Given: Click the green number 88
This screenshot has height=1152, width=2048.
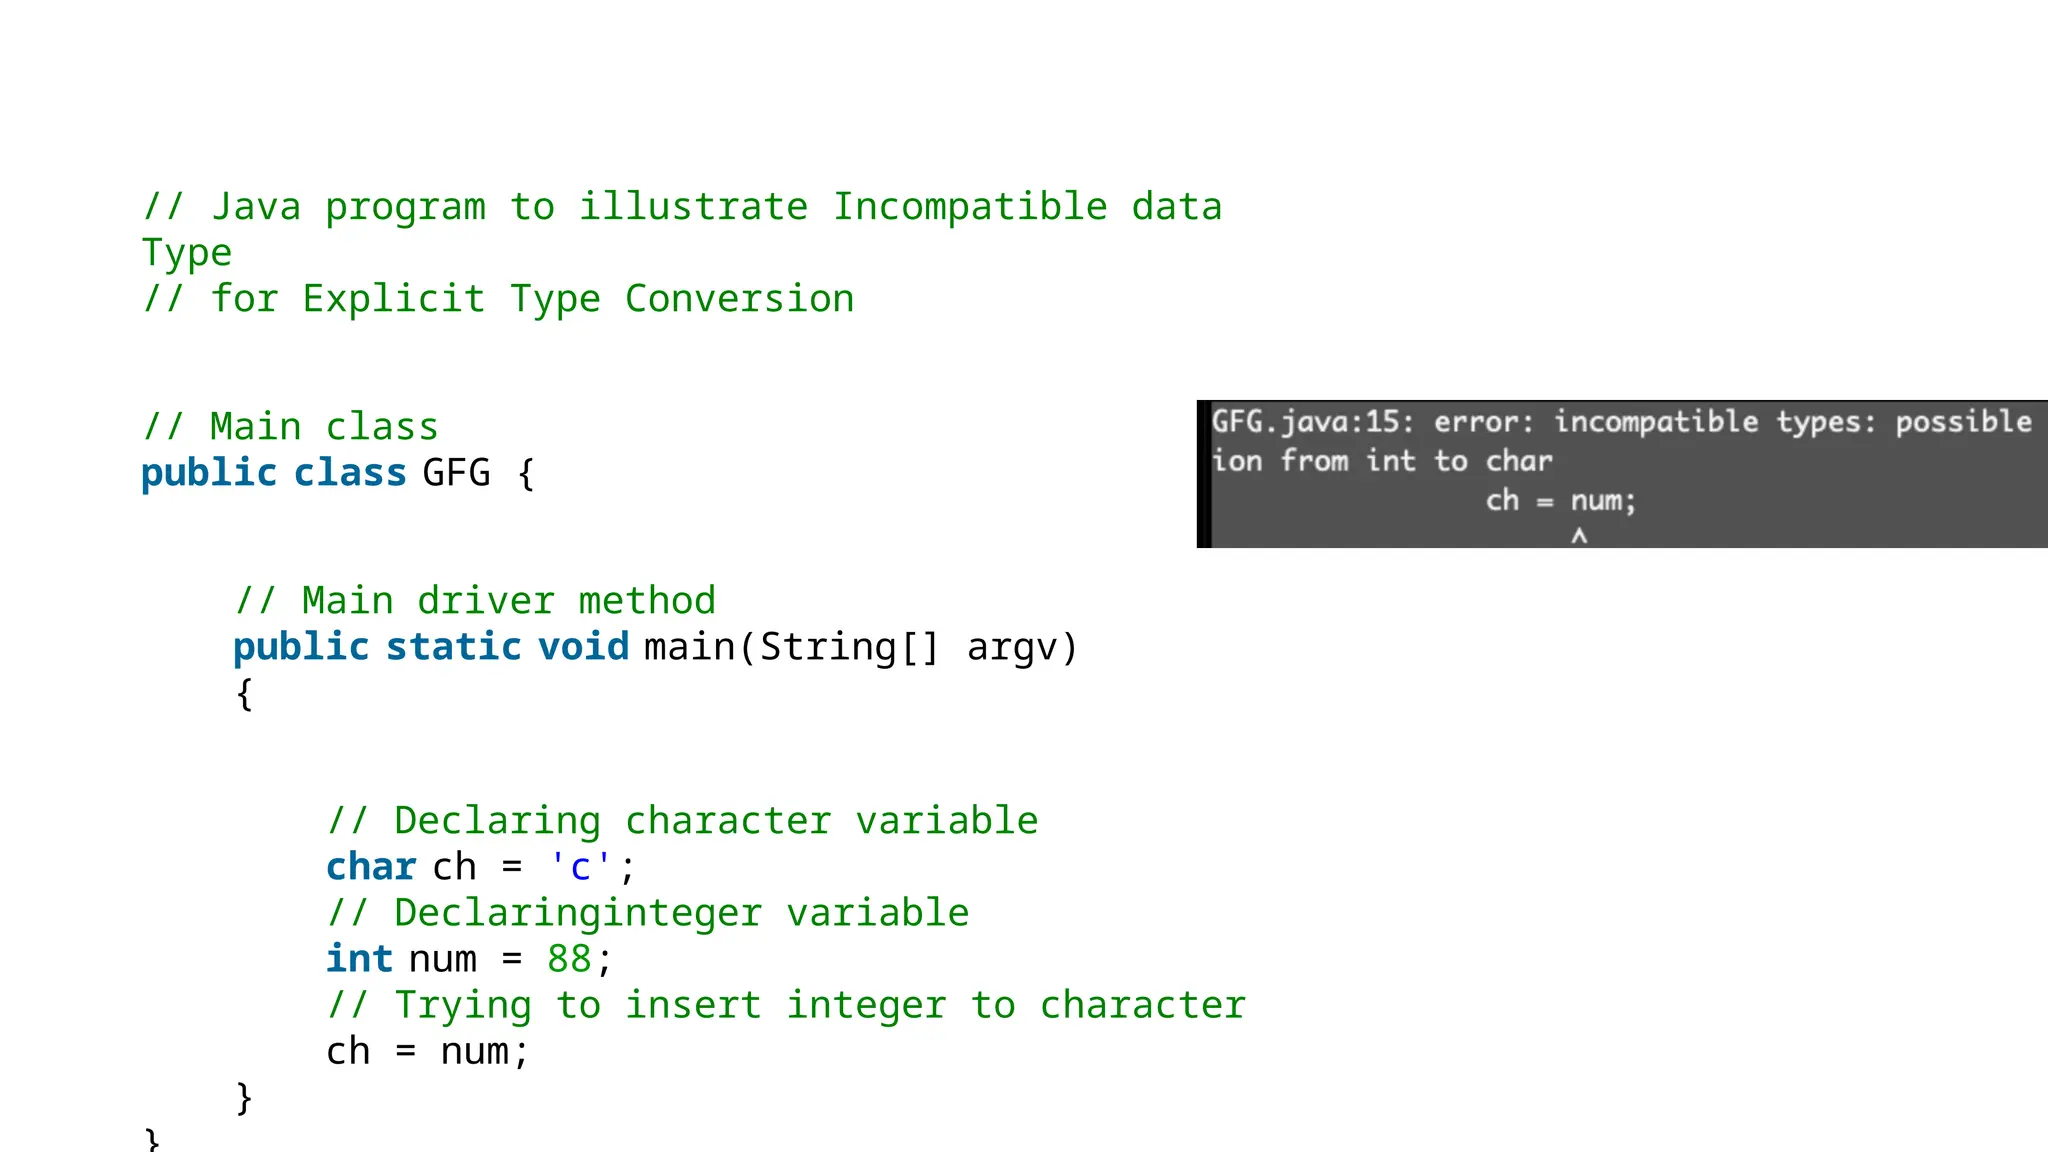Looking at the screenshot, I should [x=569, y=959].
